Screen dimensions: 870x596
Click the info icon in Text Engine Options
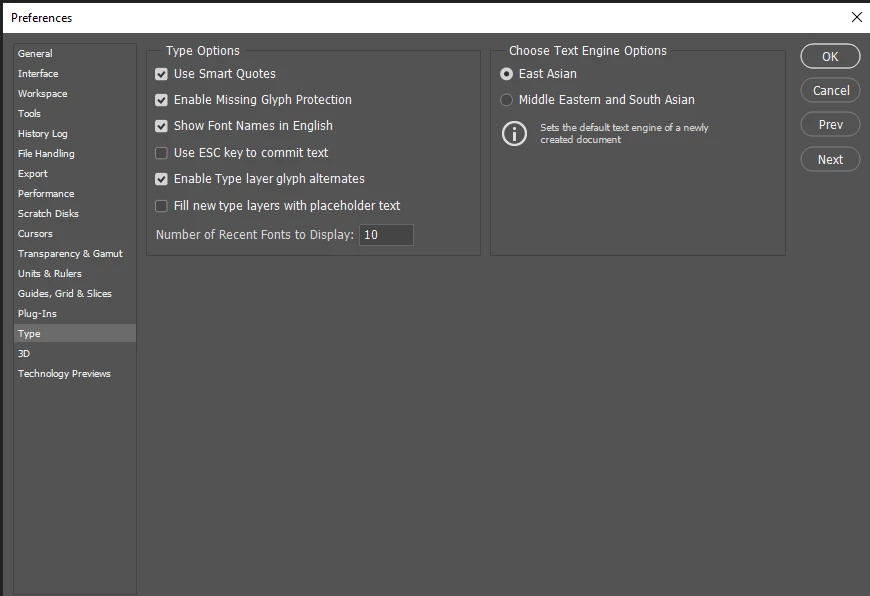point(514,134)
